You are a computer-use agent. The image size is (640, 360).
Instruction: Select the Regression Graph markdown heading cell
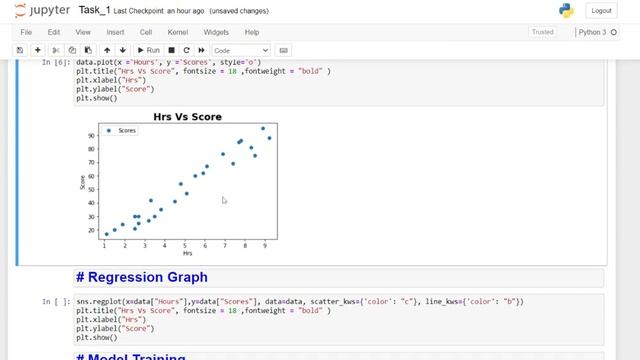339,278
